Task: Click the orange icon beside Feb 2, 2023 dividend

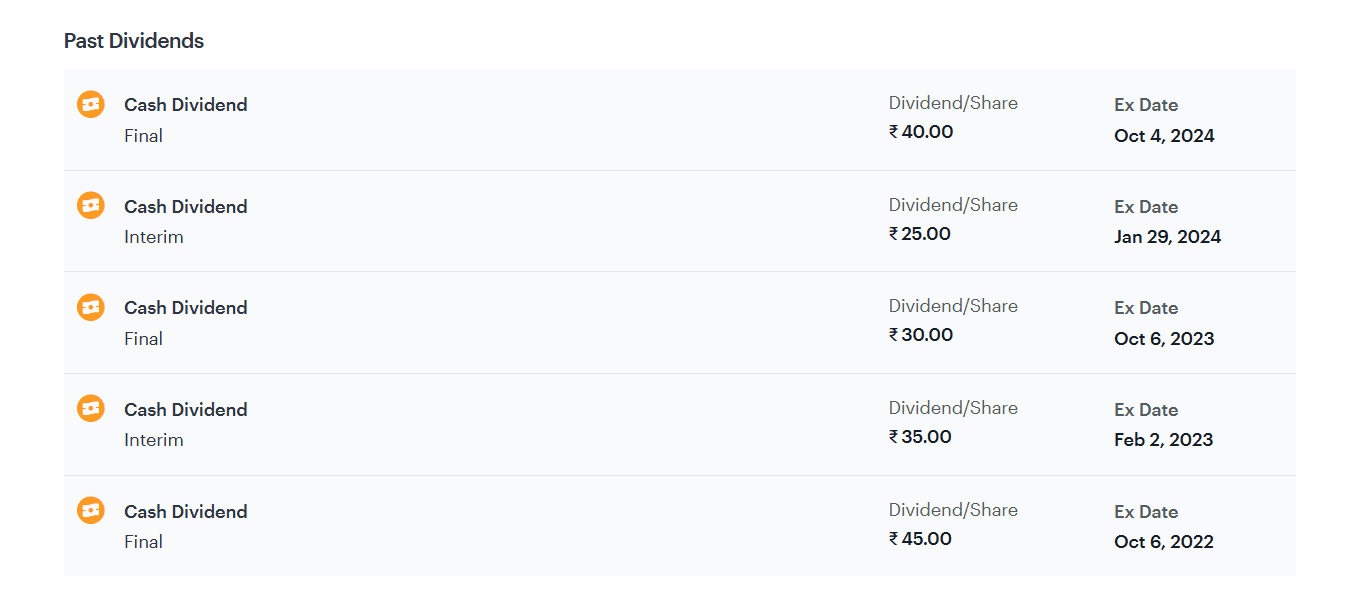Action: tap(91, 409)
